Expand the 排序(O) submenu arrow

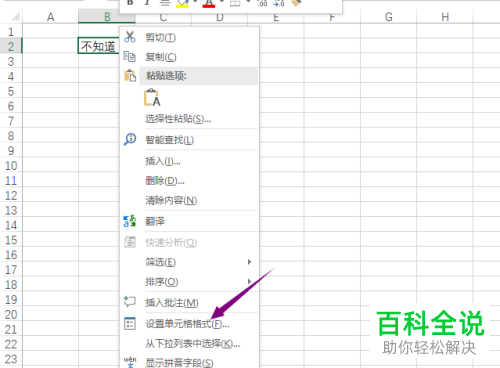pyautogui.click(x=249, y=282)
